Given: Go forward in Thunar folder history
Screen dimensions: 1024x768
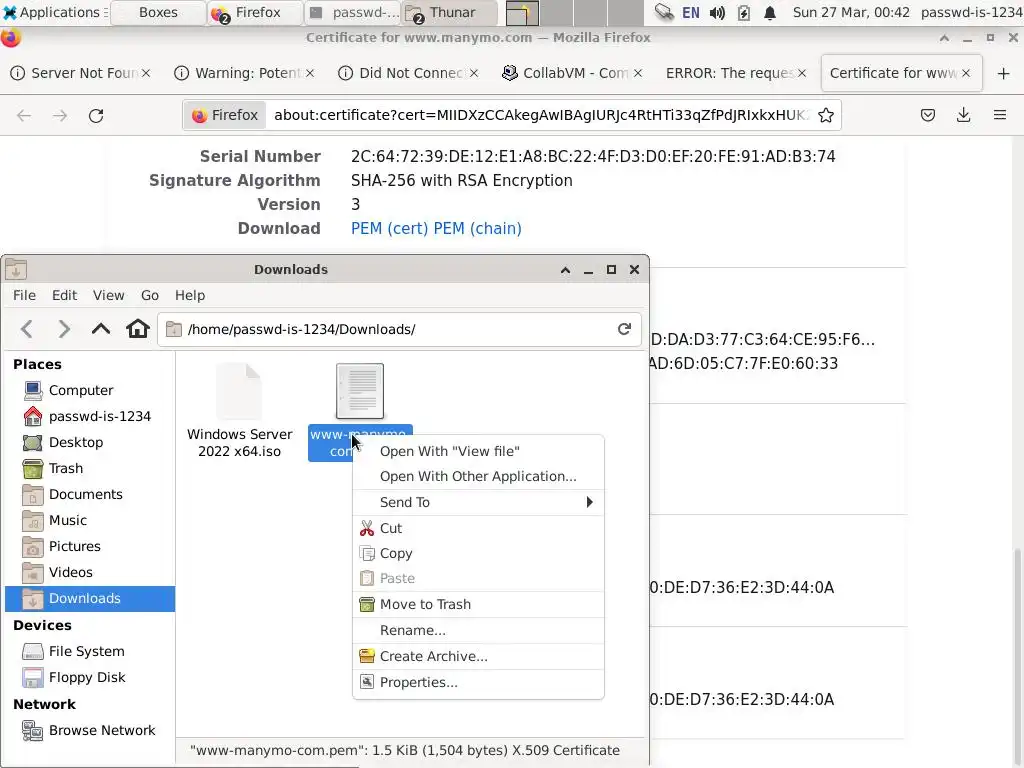Looking at the screenshot, I should point(63,329).
